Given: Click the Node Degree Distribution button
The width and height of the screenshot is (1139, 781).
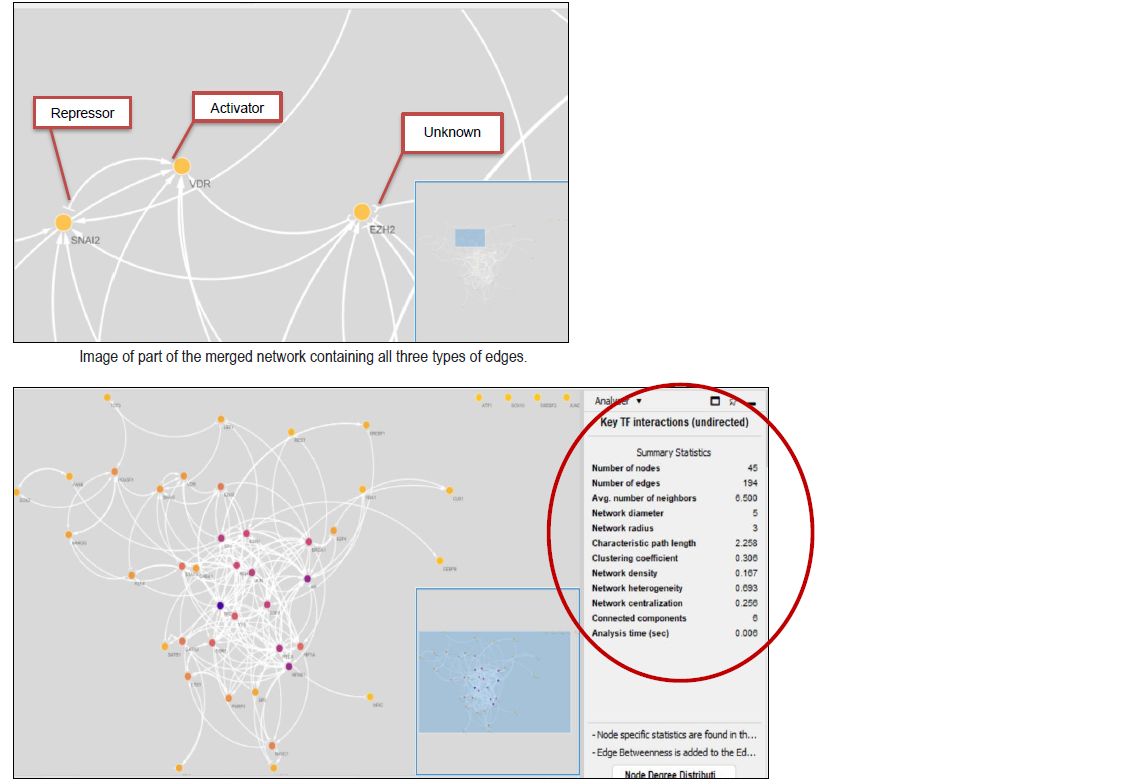Looking at the screenshot, I should 673,774.
